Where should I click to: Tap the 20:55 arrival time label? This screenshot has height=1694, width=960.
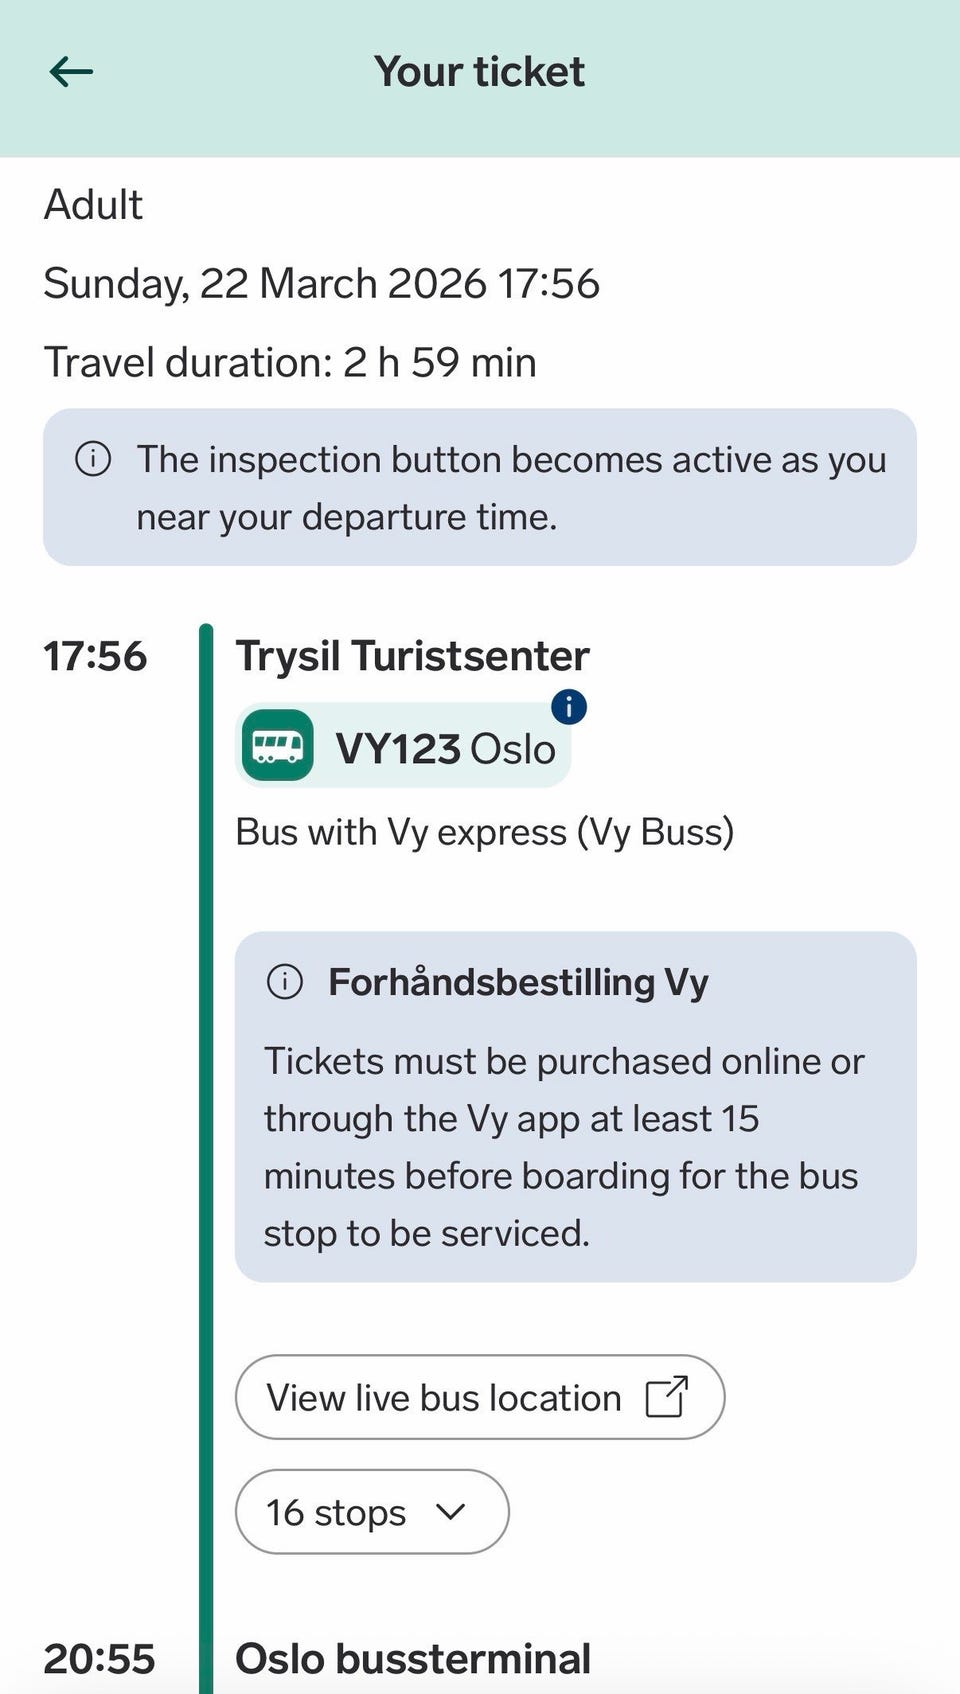tap(99, 1659)
